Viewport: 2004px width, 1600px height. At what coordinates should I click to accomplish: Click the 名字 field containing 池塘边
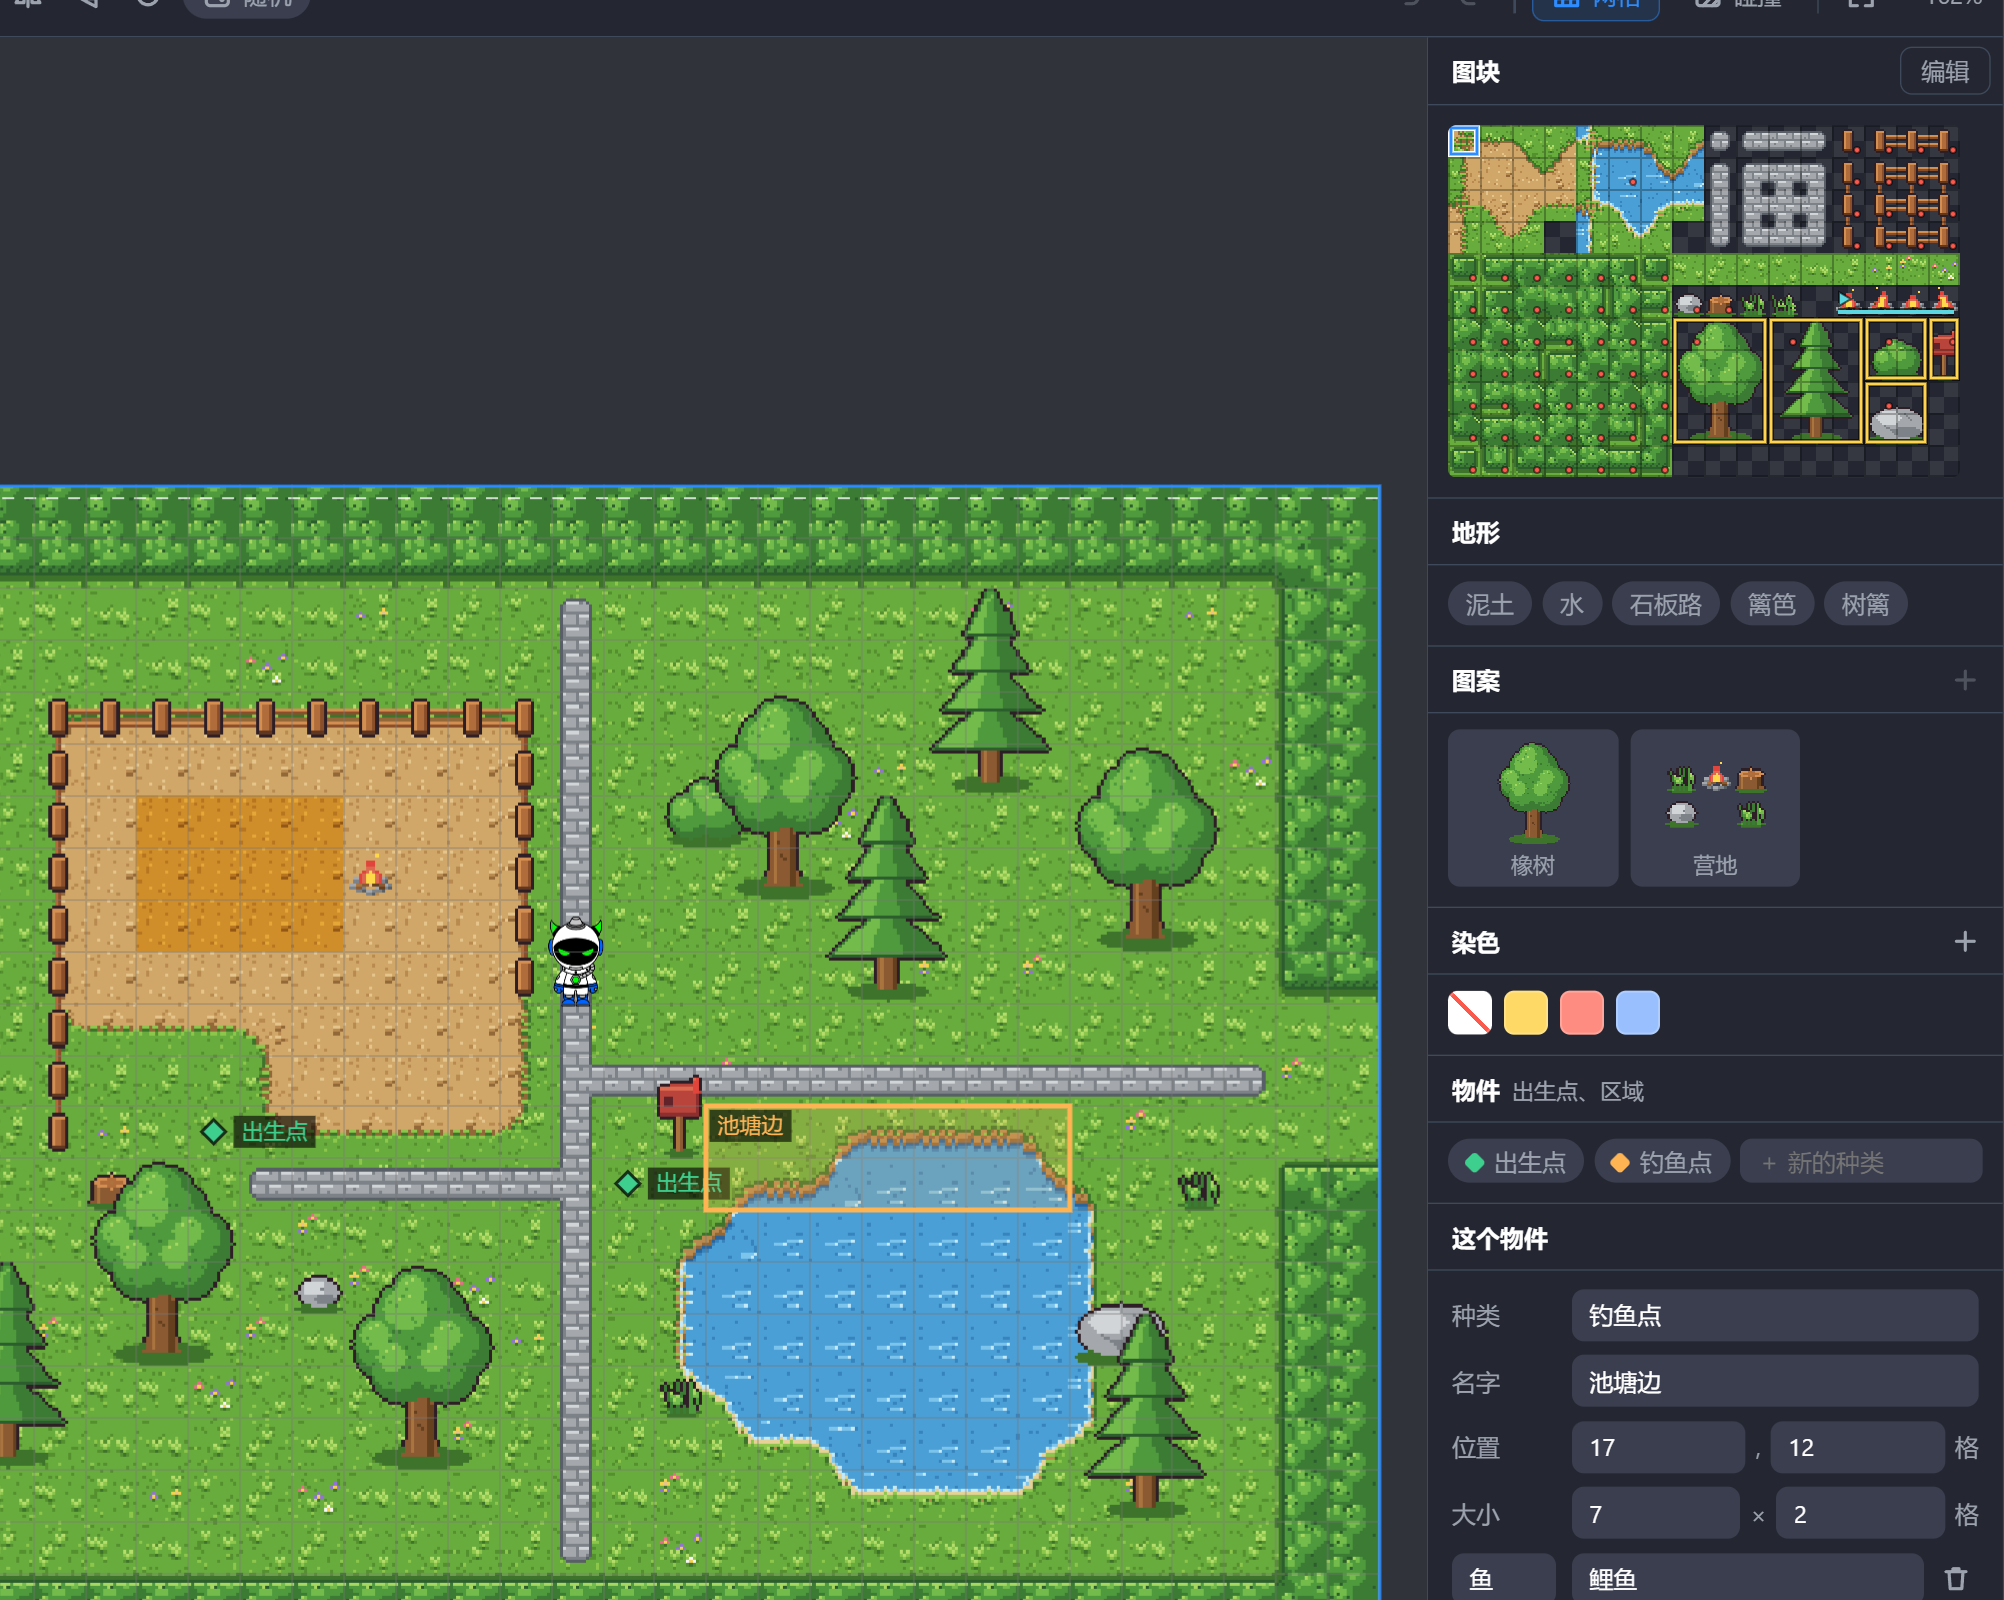(1775, 1382)
